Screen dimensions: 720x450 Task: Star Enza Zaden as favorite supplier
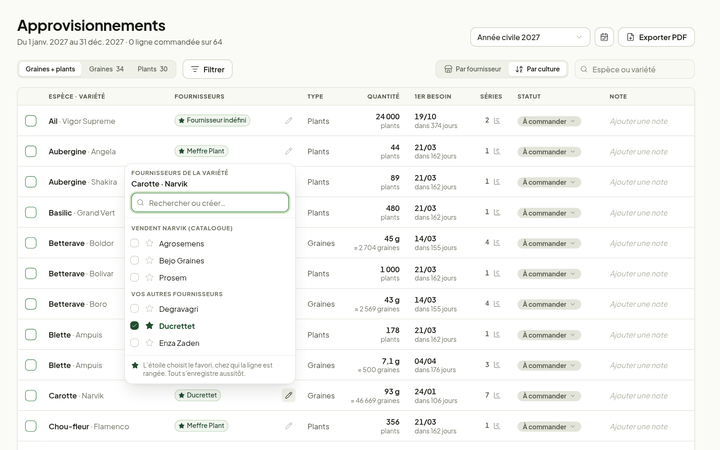tap(149, 343)
